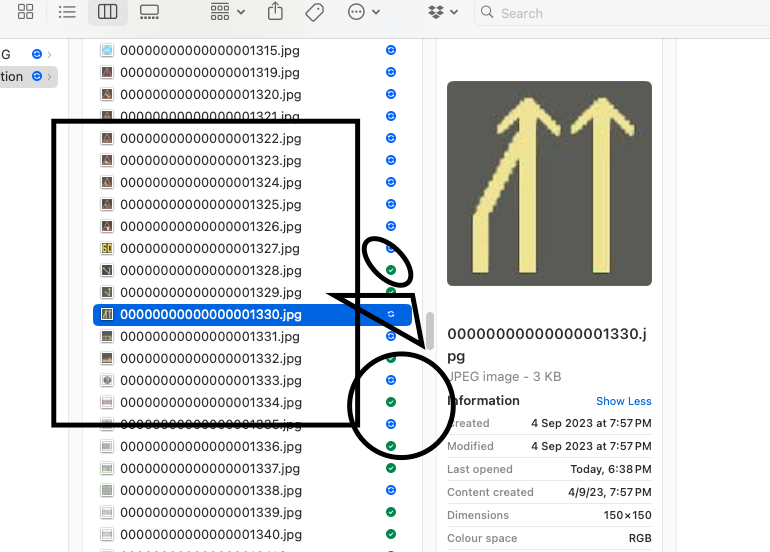Image resolution: width=770 pixels, height=552 pixels.
Task: Click the file list scrollbar thumb
Action: (430, 331)
